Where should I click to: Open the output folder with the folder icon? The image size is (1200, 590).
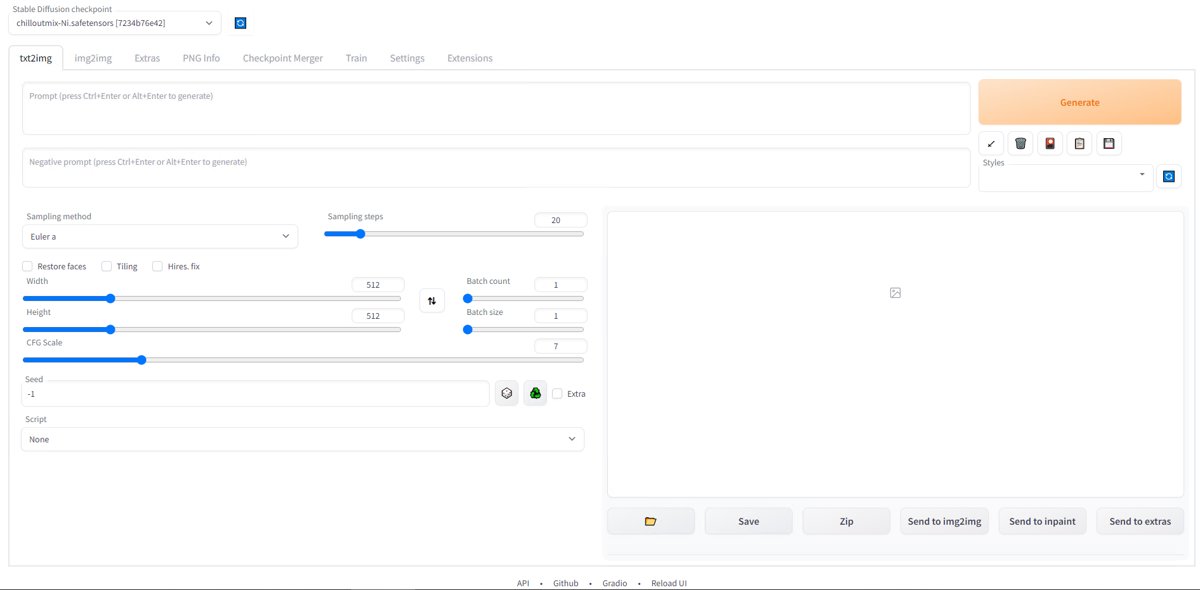(650, 521)
